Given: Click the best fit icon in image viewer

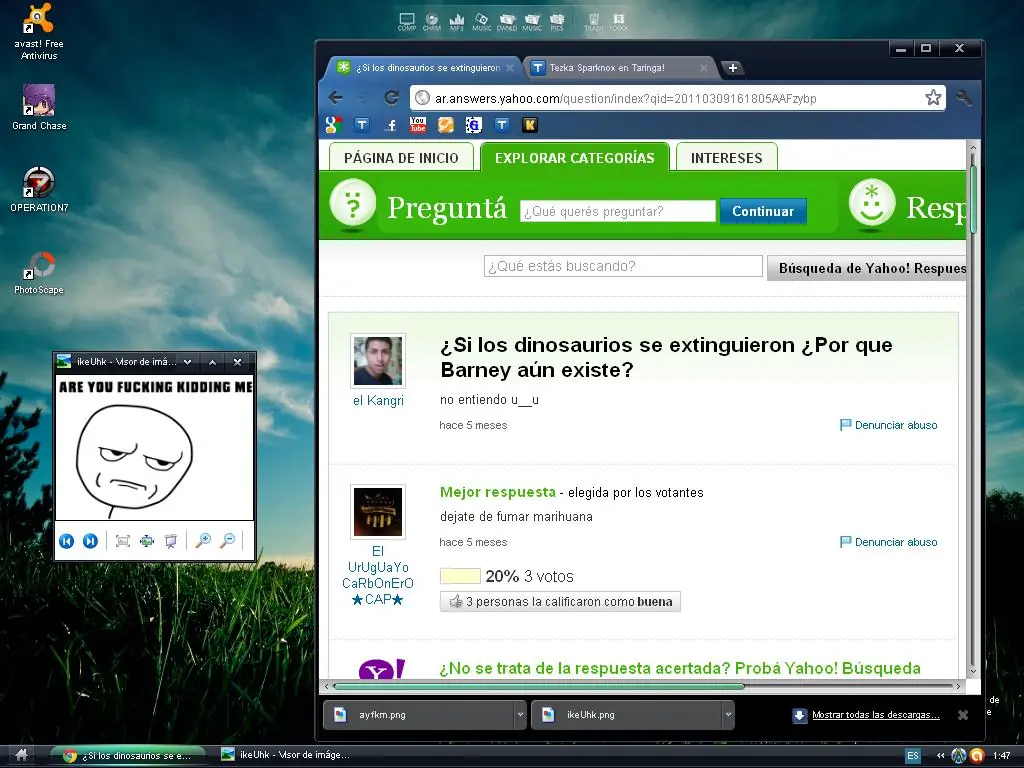Looking at the screenshot, I should 147,541.
